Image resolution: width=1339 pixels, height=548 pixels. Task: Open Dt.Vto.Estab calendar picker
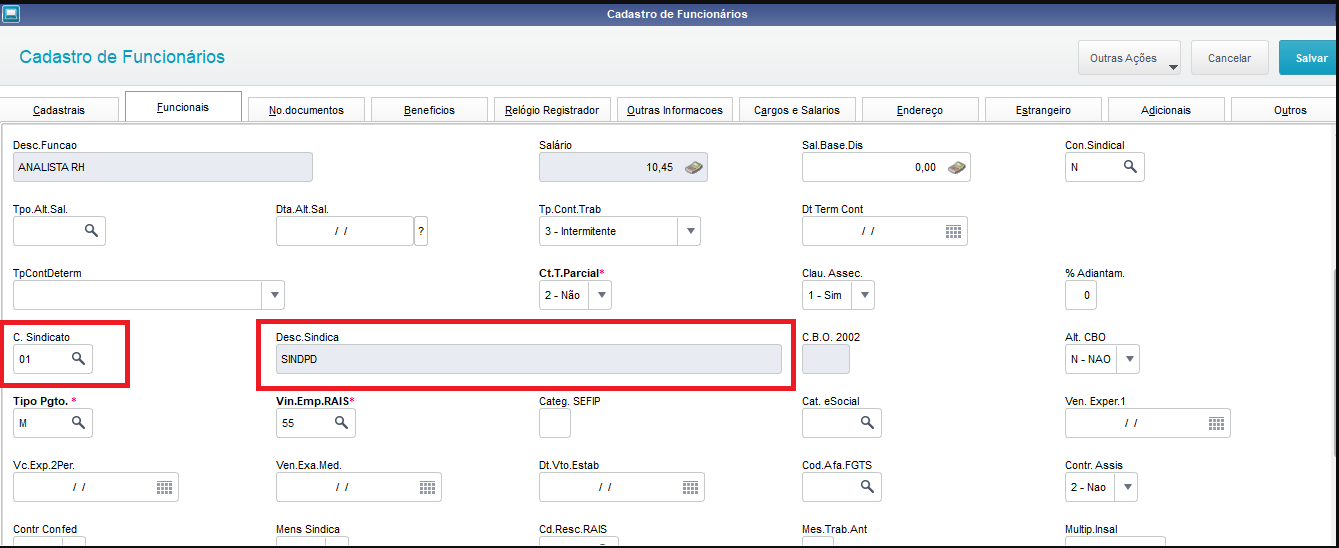click(690, 487)
